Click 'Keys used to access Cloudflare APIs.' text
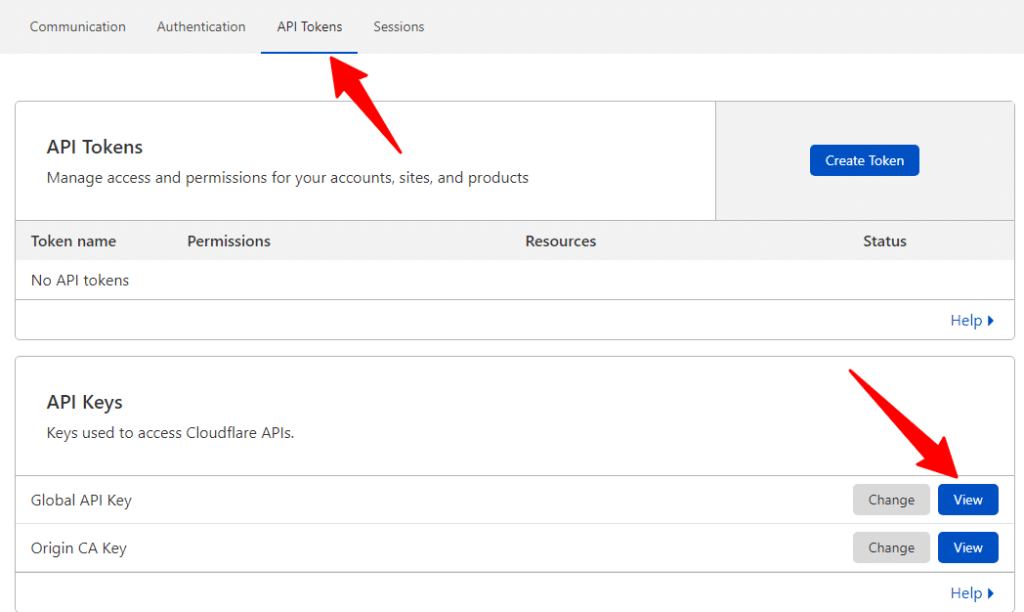Screen dimensions: 1024x612 click(x=170, y=433)
